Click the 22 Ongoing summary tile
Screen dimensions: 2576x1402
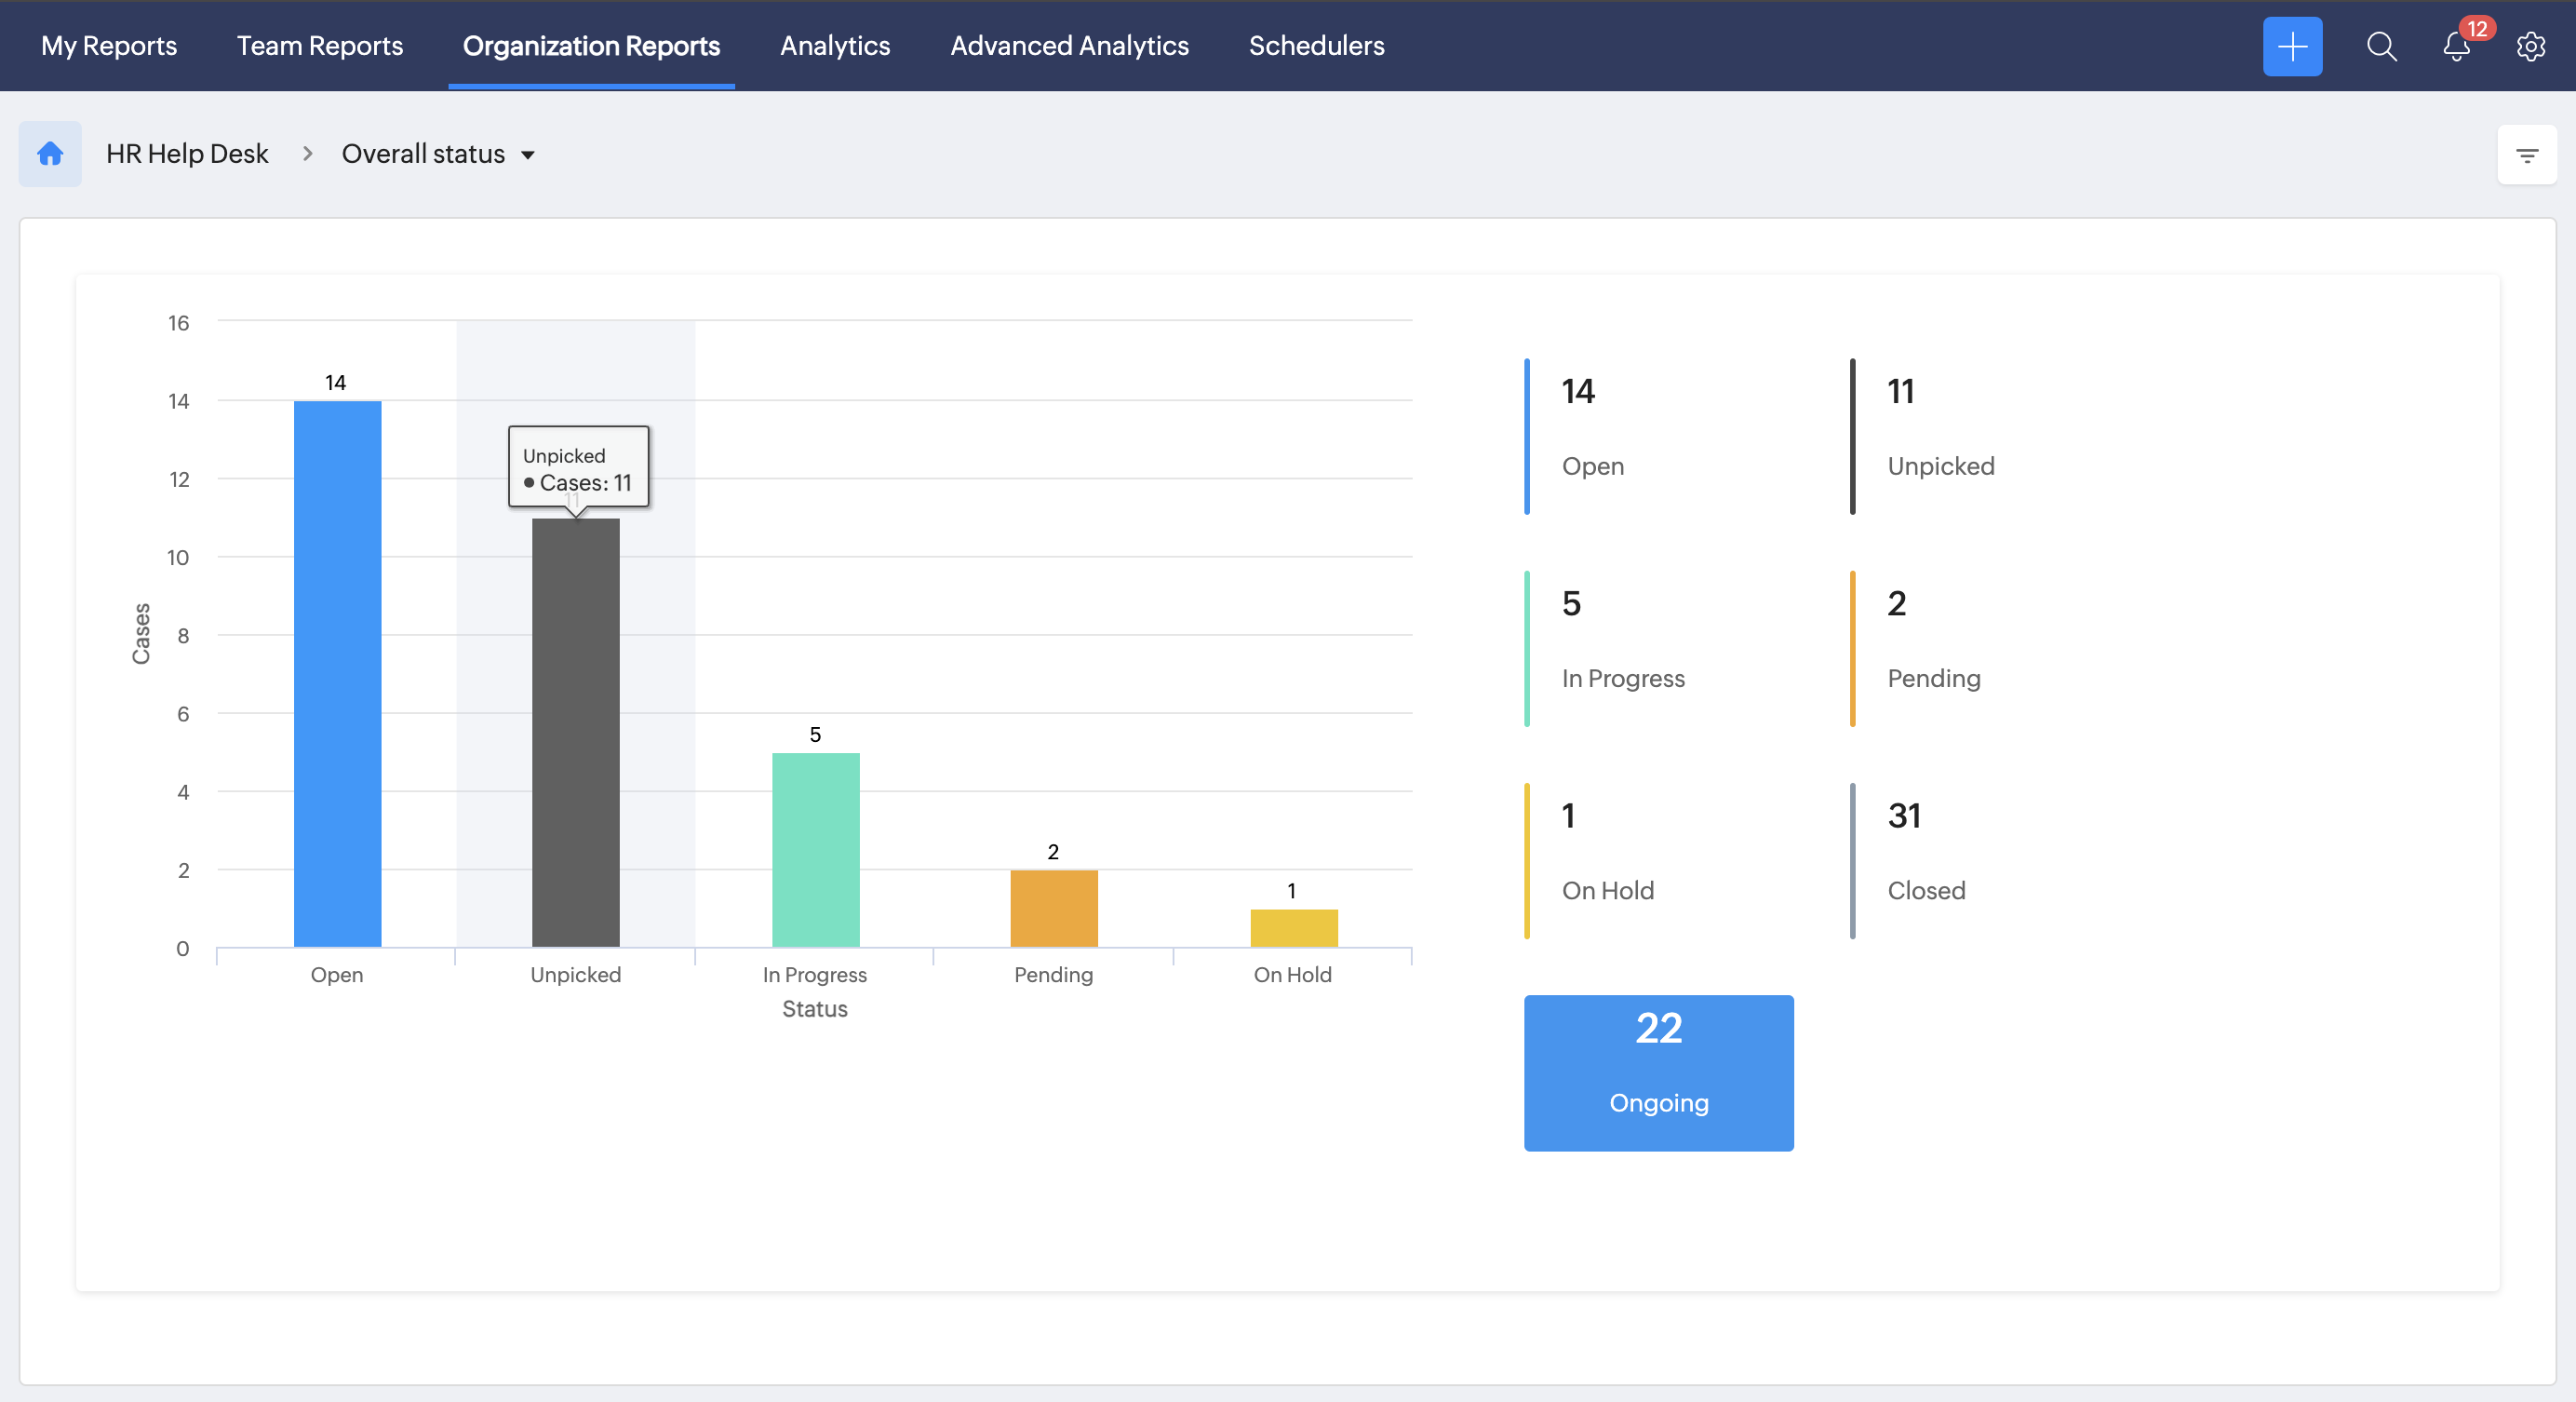pyautogui.click(x=1658, y=1072)
